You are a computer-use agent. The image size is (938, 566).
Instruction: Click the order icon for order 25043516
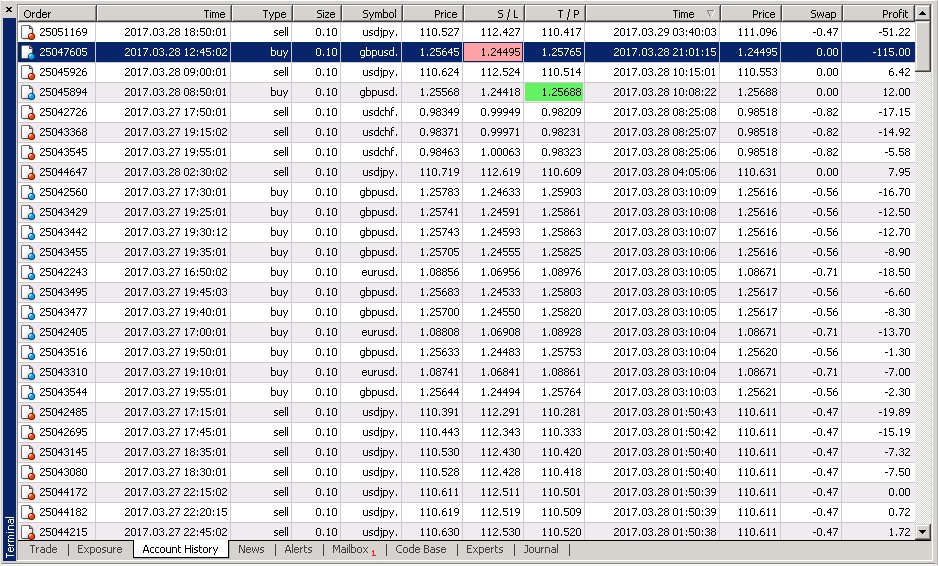pyautogui.click(x=28, y=352)
